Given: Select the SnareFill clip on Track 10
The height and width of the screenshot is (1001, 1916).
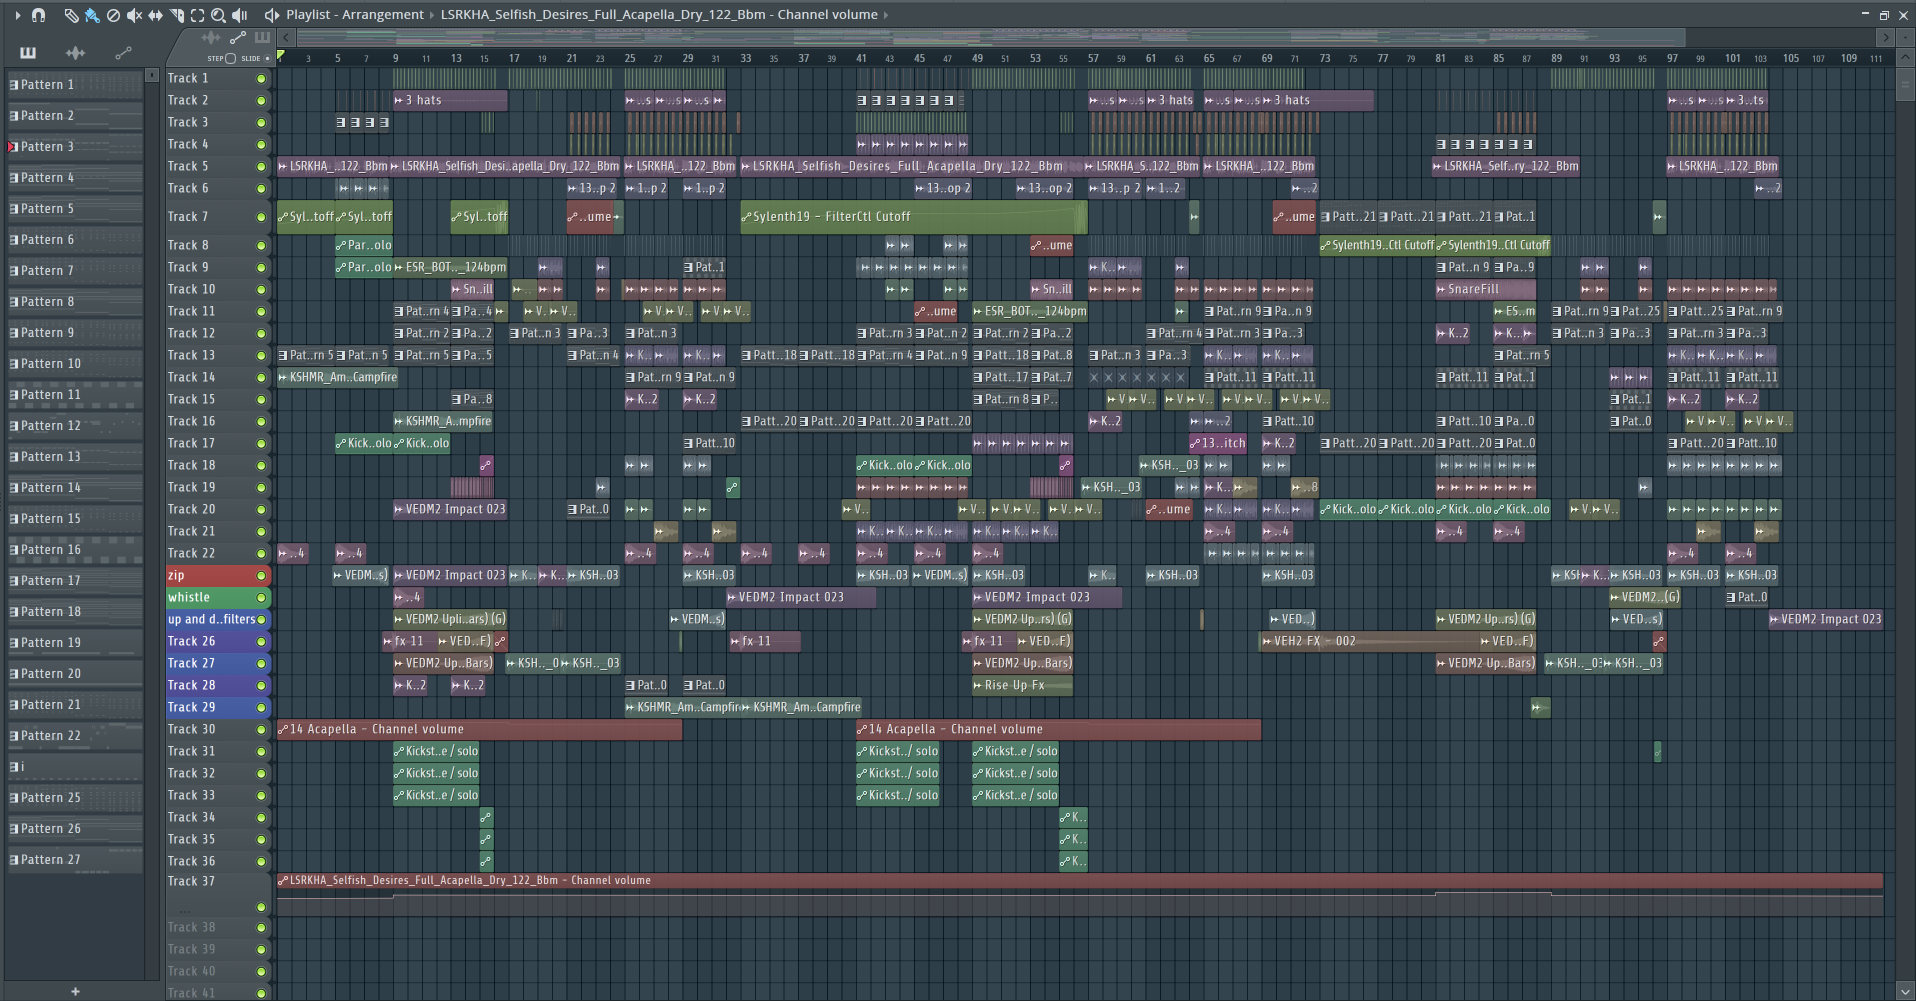Looking at the screenshot, I should [x=1485, y=290].
